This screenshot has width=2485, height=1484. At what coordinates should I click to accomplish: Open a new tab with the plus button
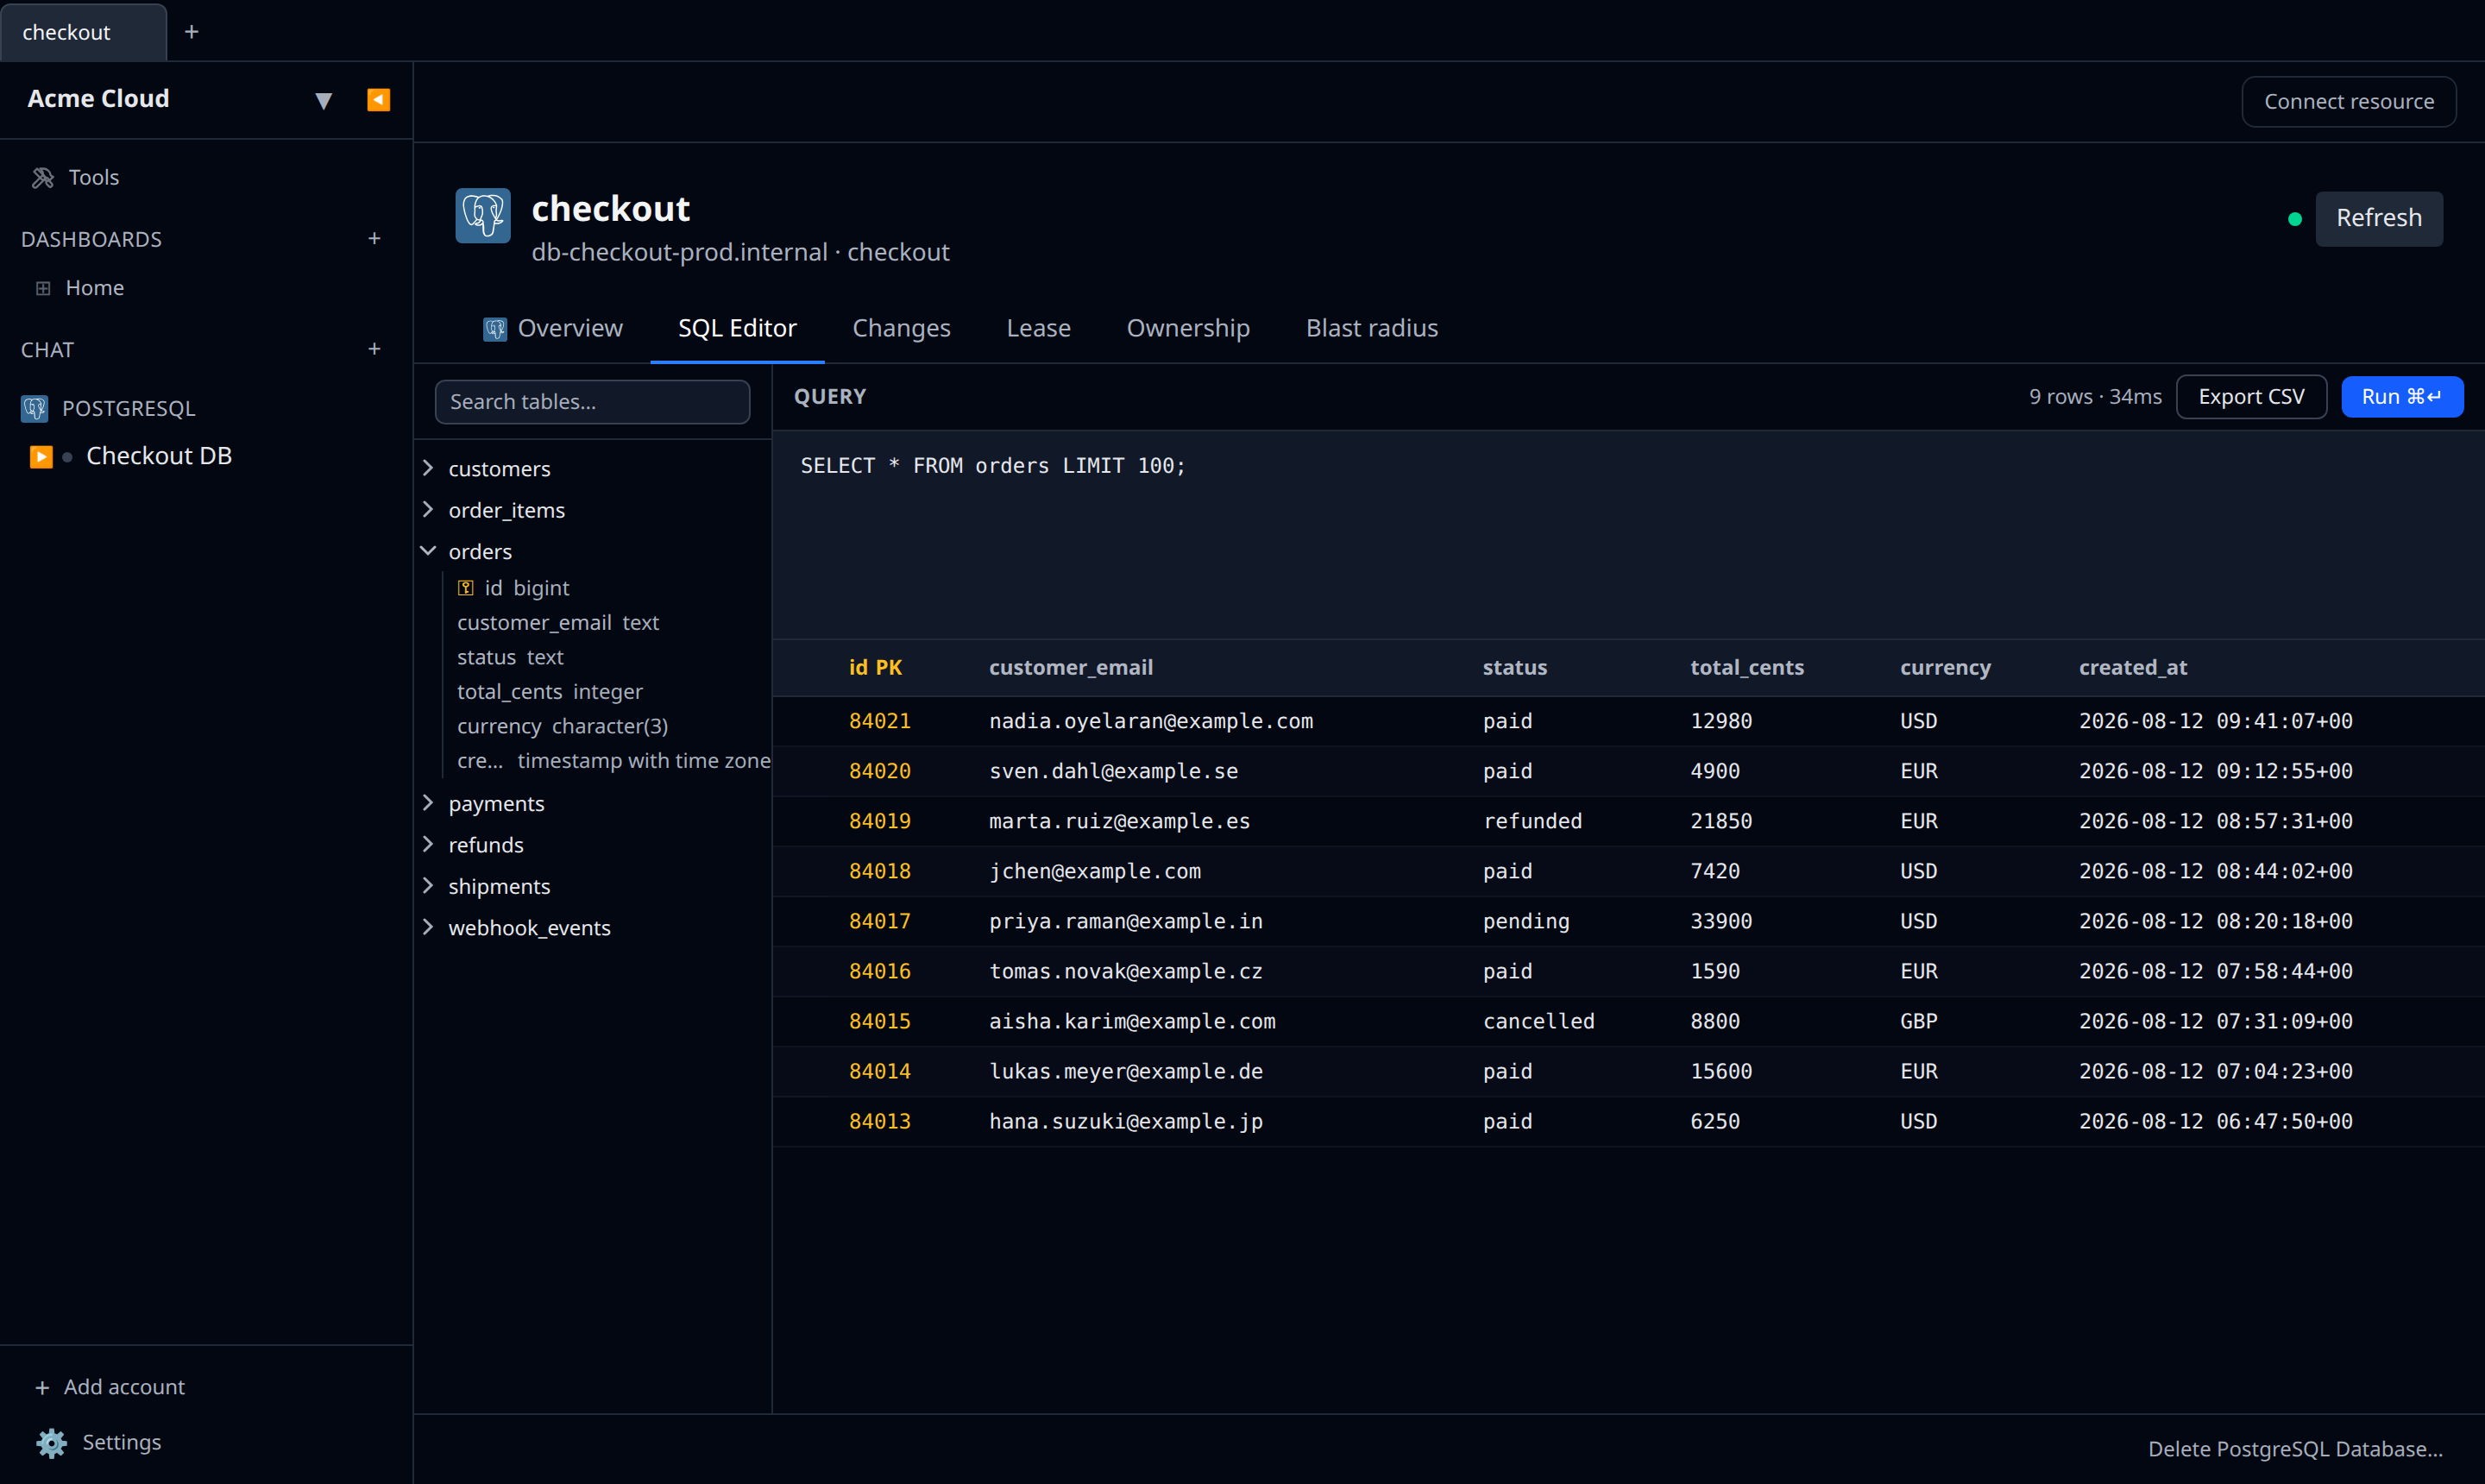(192, 32)
